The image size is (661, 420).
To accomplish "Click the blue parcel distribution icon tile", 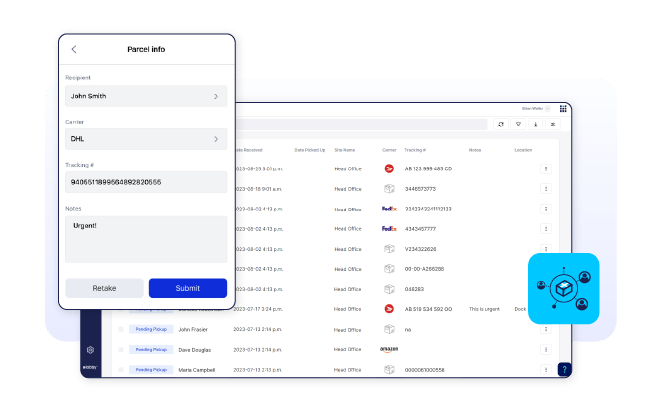I will (x=563, y=288).
